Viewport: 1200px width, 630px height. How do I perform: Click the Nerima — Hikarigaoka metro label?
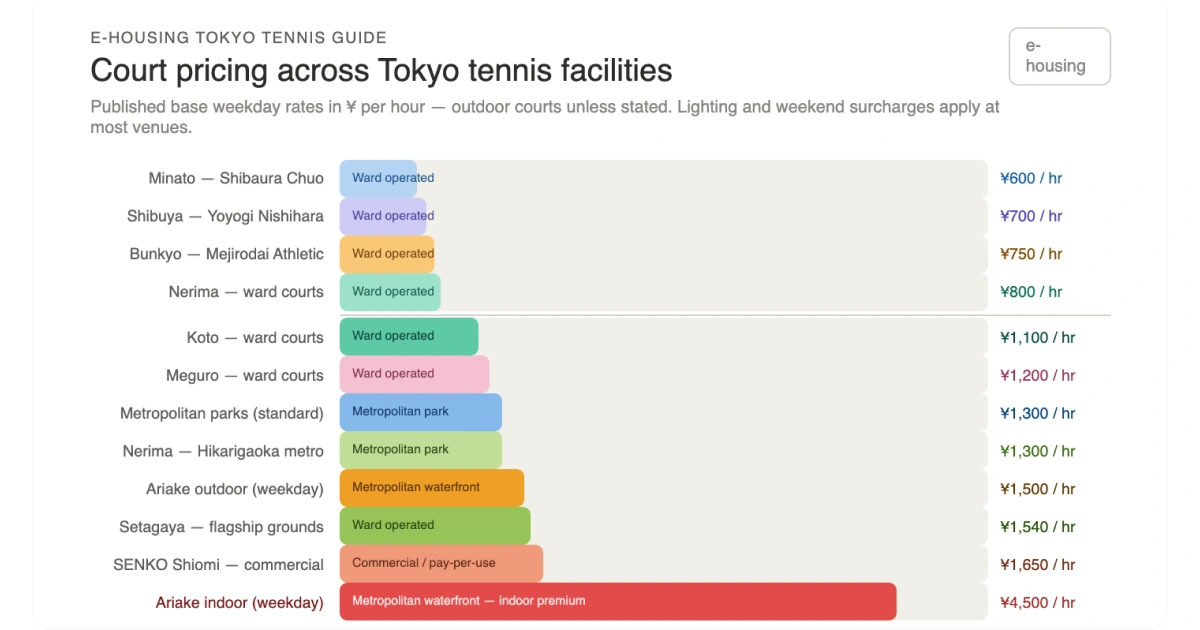[223, 451]
